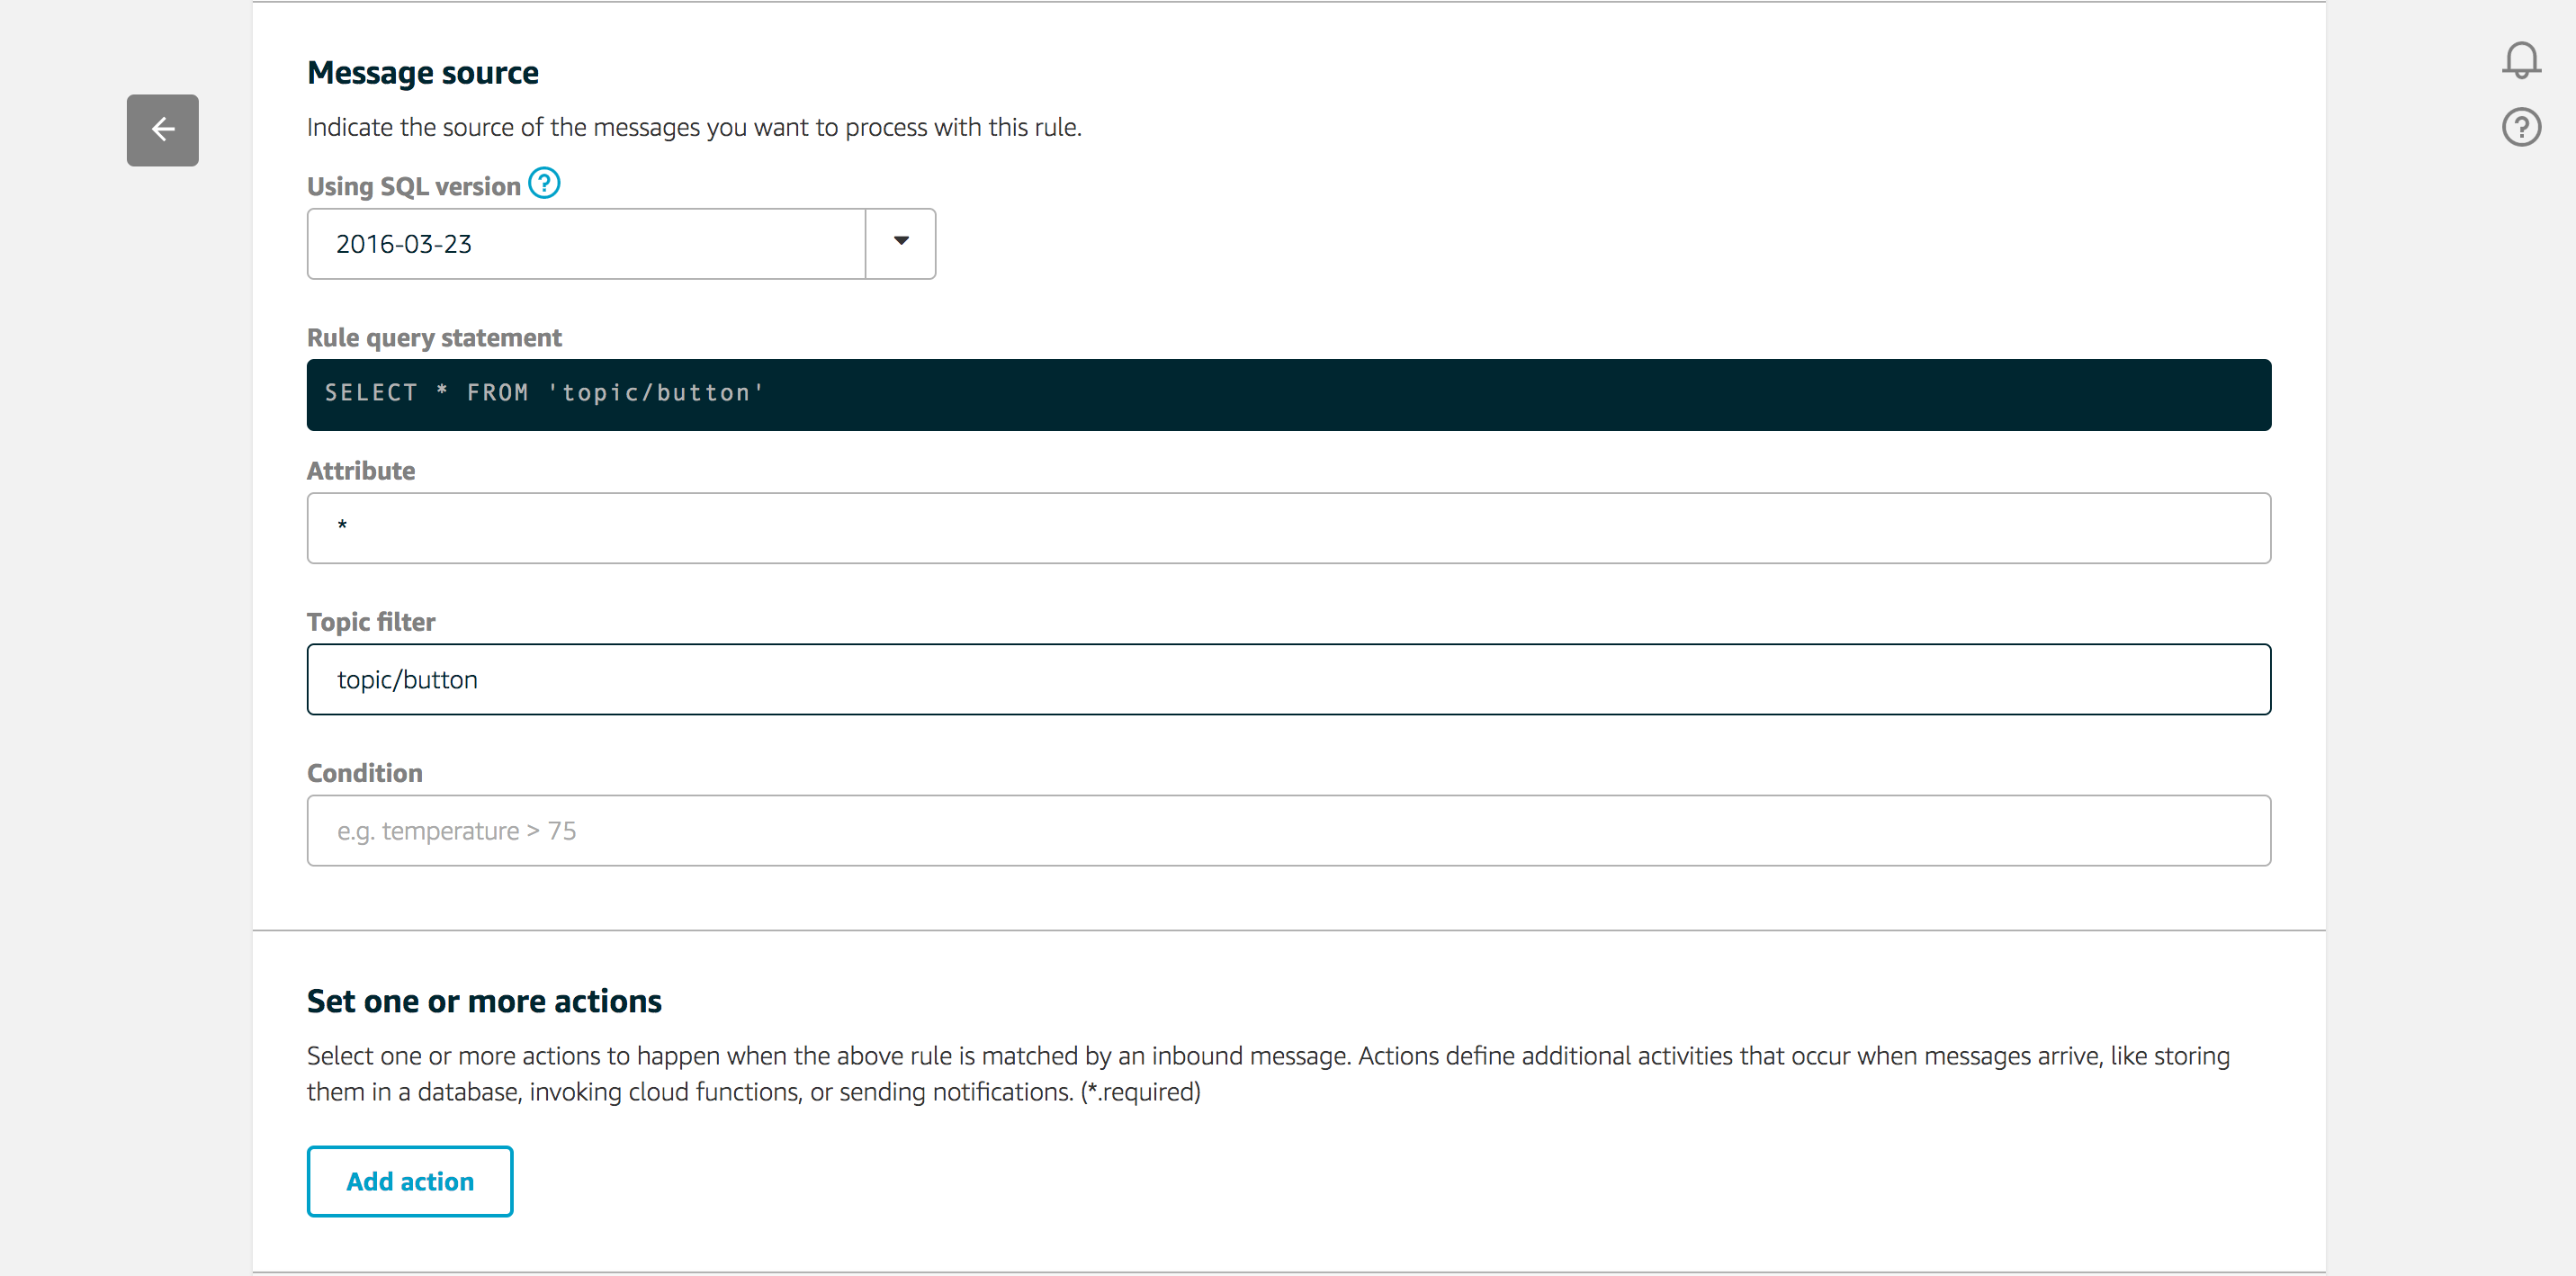Expand the SQL version dropdown arrow
The height and width of the screenshot is (1276, 2576).
point(901,243)
